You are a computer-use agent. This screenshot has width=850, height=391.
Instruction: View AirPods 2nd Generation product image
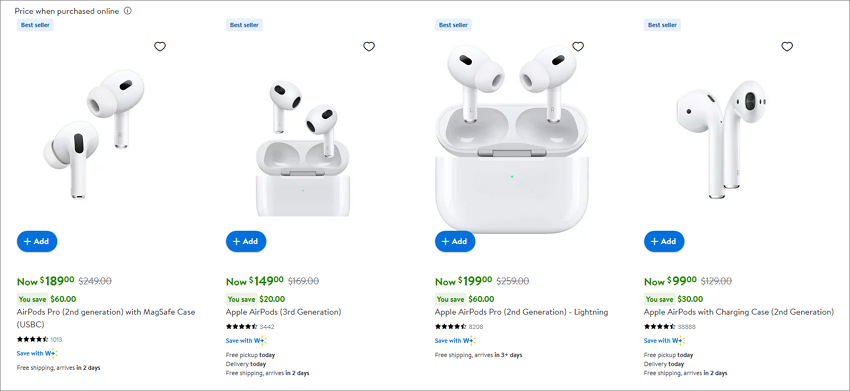tap(721, 139)
